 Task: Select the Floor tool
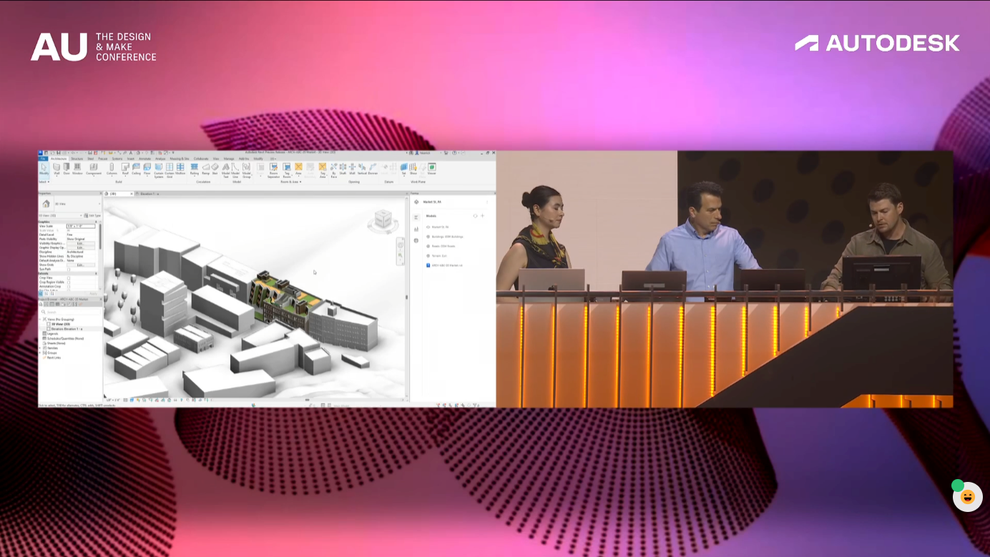147,169
